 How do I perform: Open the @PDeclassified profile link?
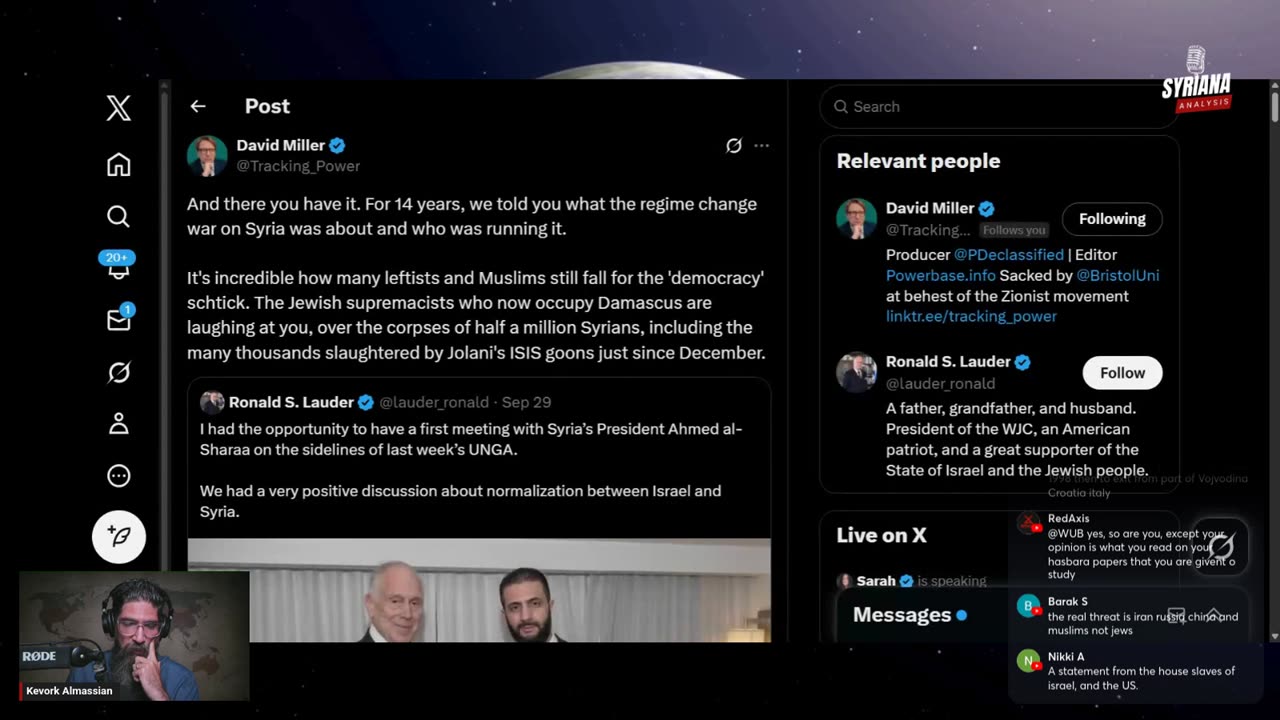pyautogui.click(x=1008, y=255)
